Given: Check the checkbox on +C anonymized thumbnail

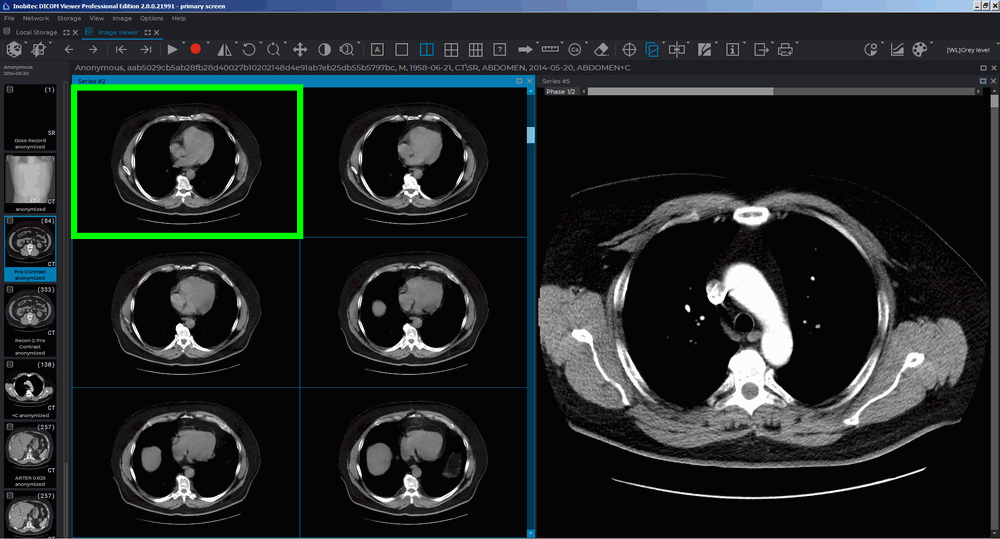Looking at the screenshot, I should pyautogui.click(x=10, y=364).
